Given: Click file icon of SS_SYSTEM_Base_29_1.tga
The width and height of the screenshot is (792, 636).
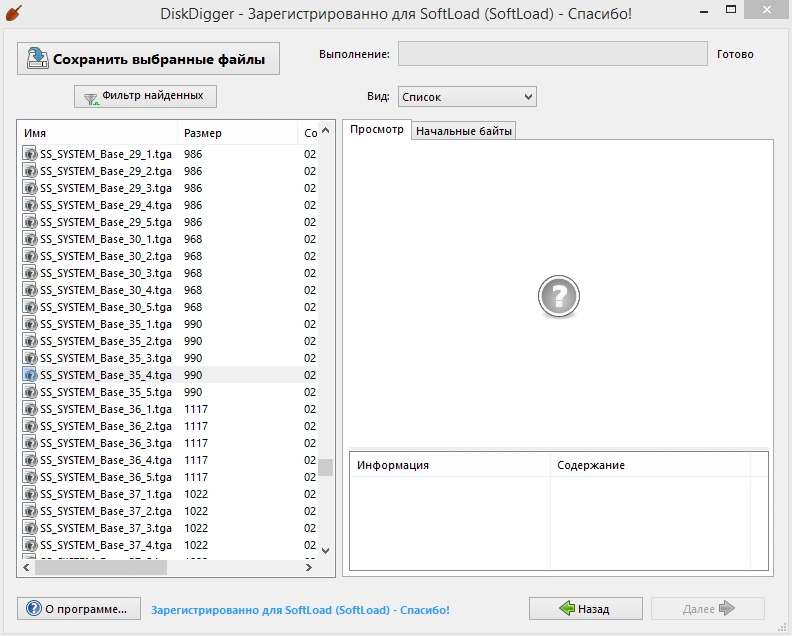Looking at the screenshot, I should point(30,154).
